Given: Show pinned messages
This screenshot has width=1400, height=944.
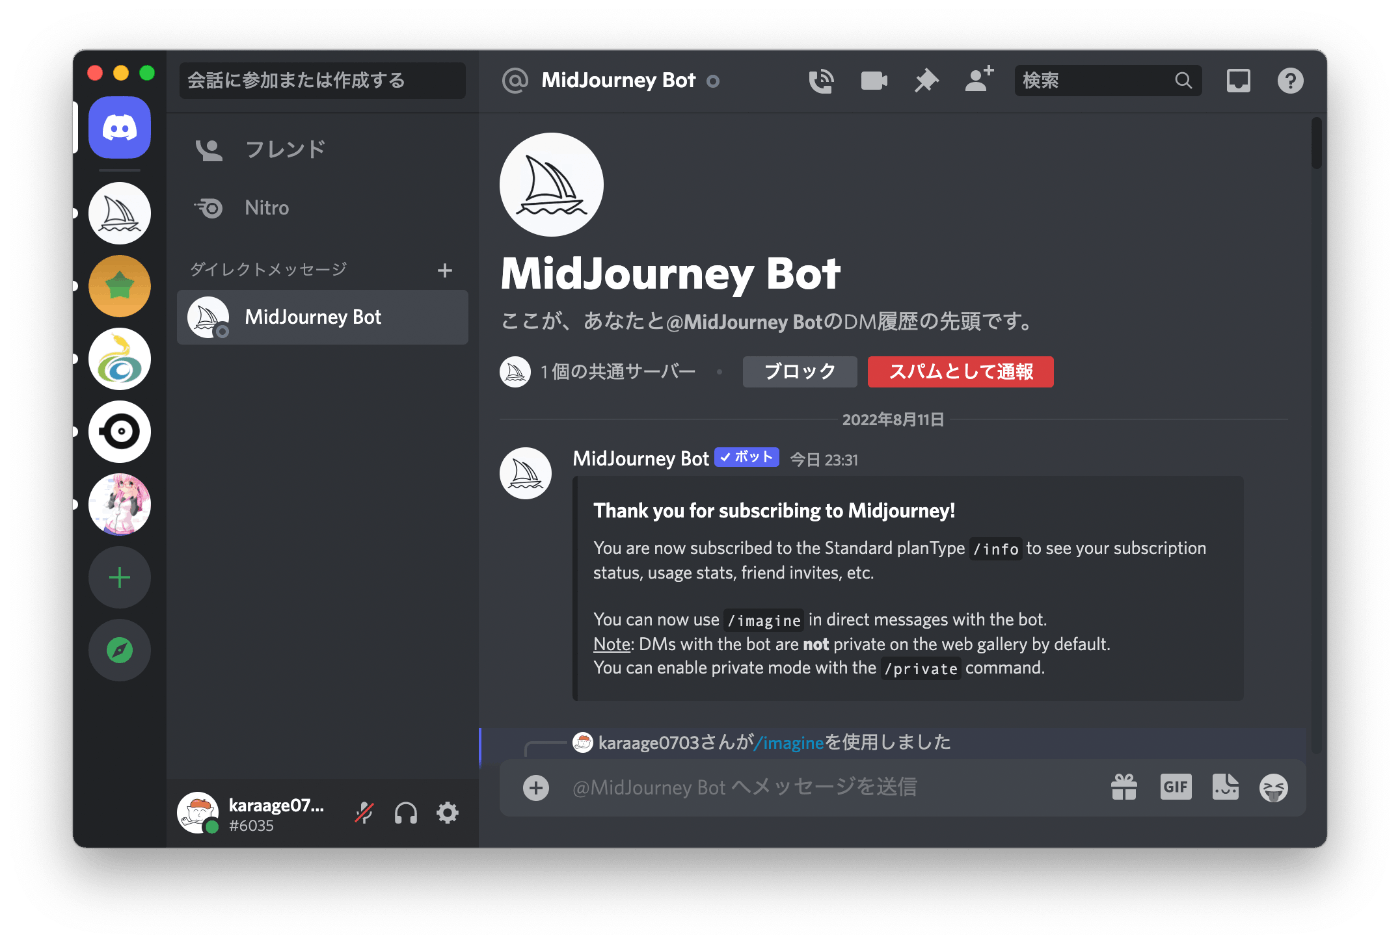Looking at the screenshot, I should [927, 81].
